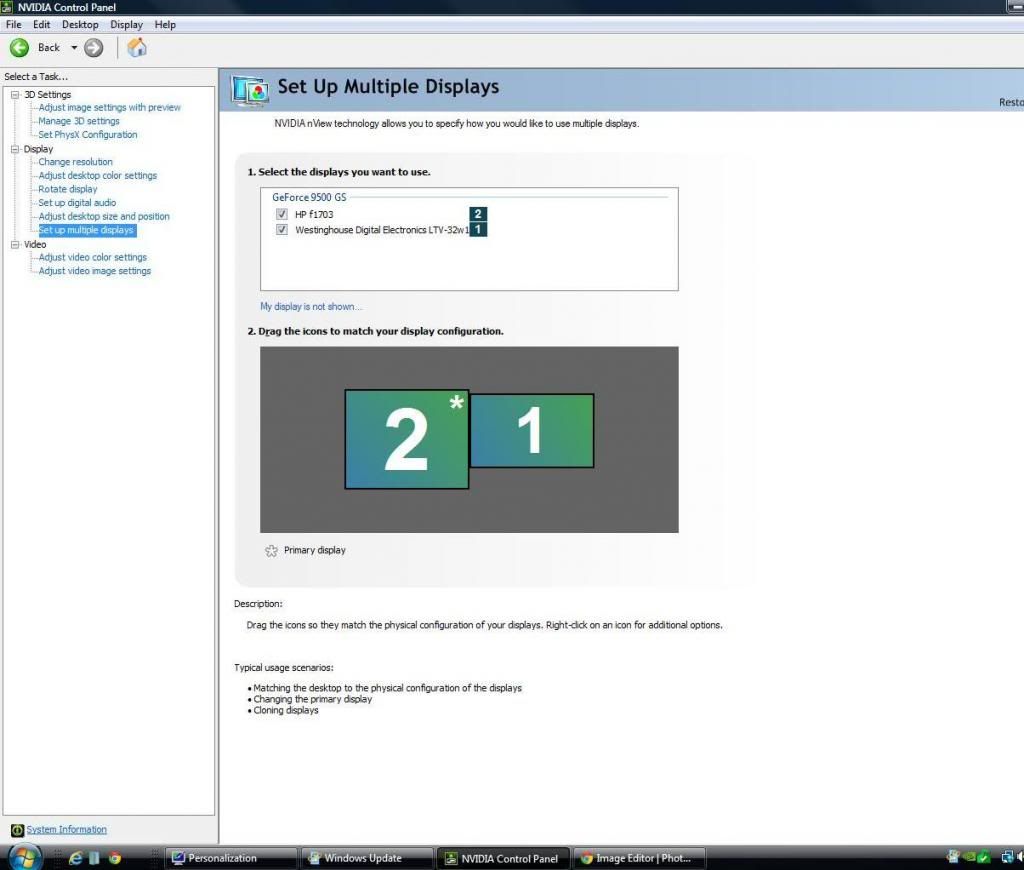1024x870 pixels.
Task: Click the grey Forward arrow icon
Action: point(94,48)
